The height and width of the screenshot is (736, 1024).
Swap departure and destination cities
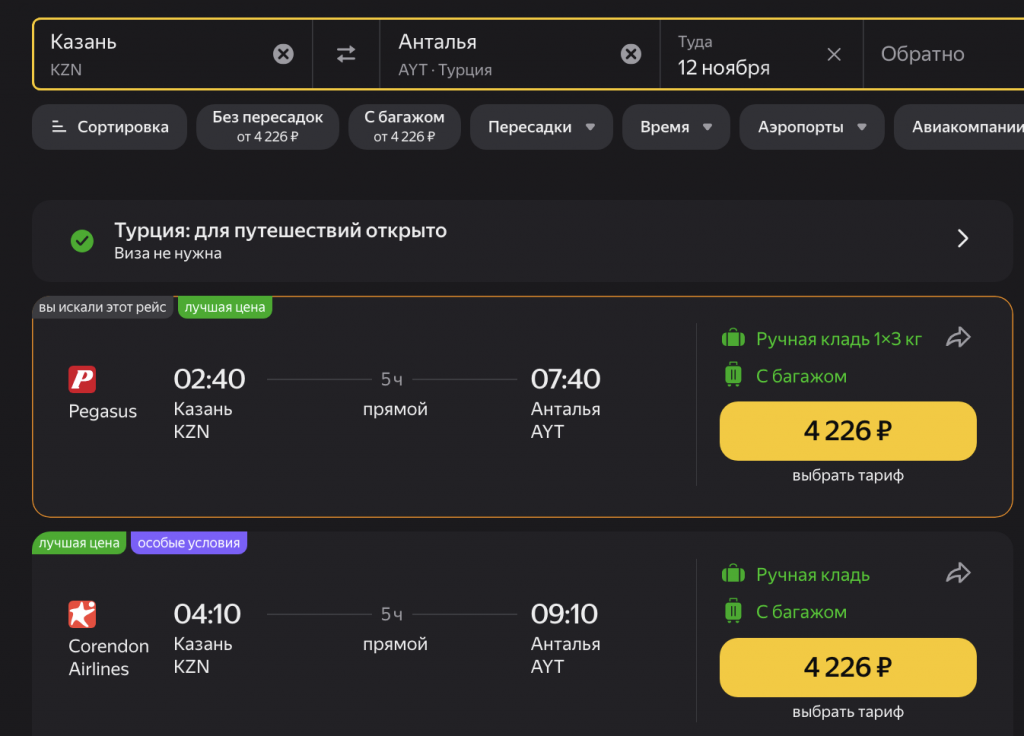point(346,54)
